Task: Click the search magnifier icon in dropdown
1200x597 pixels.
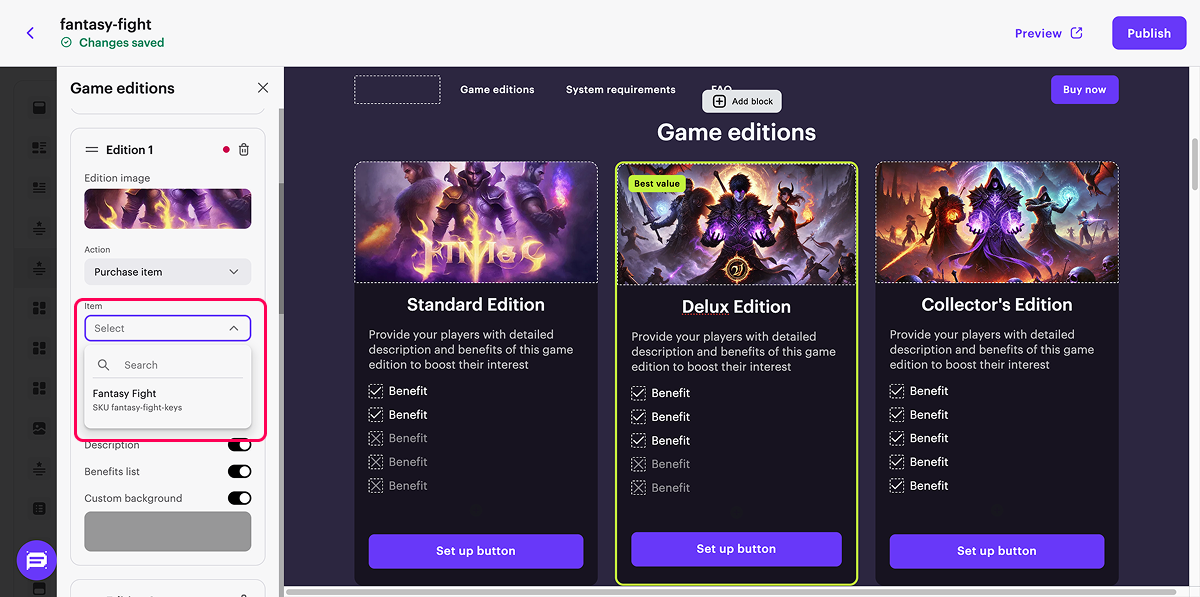Action: (104, 365)
